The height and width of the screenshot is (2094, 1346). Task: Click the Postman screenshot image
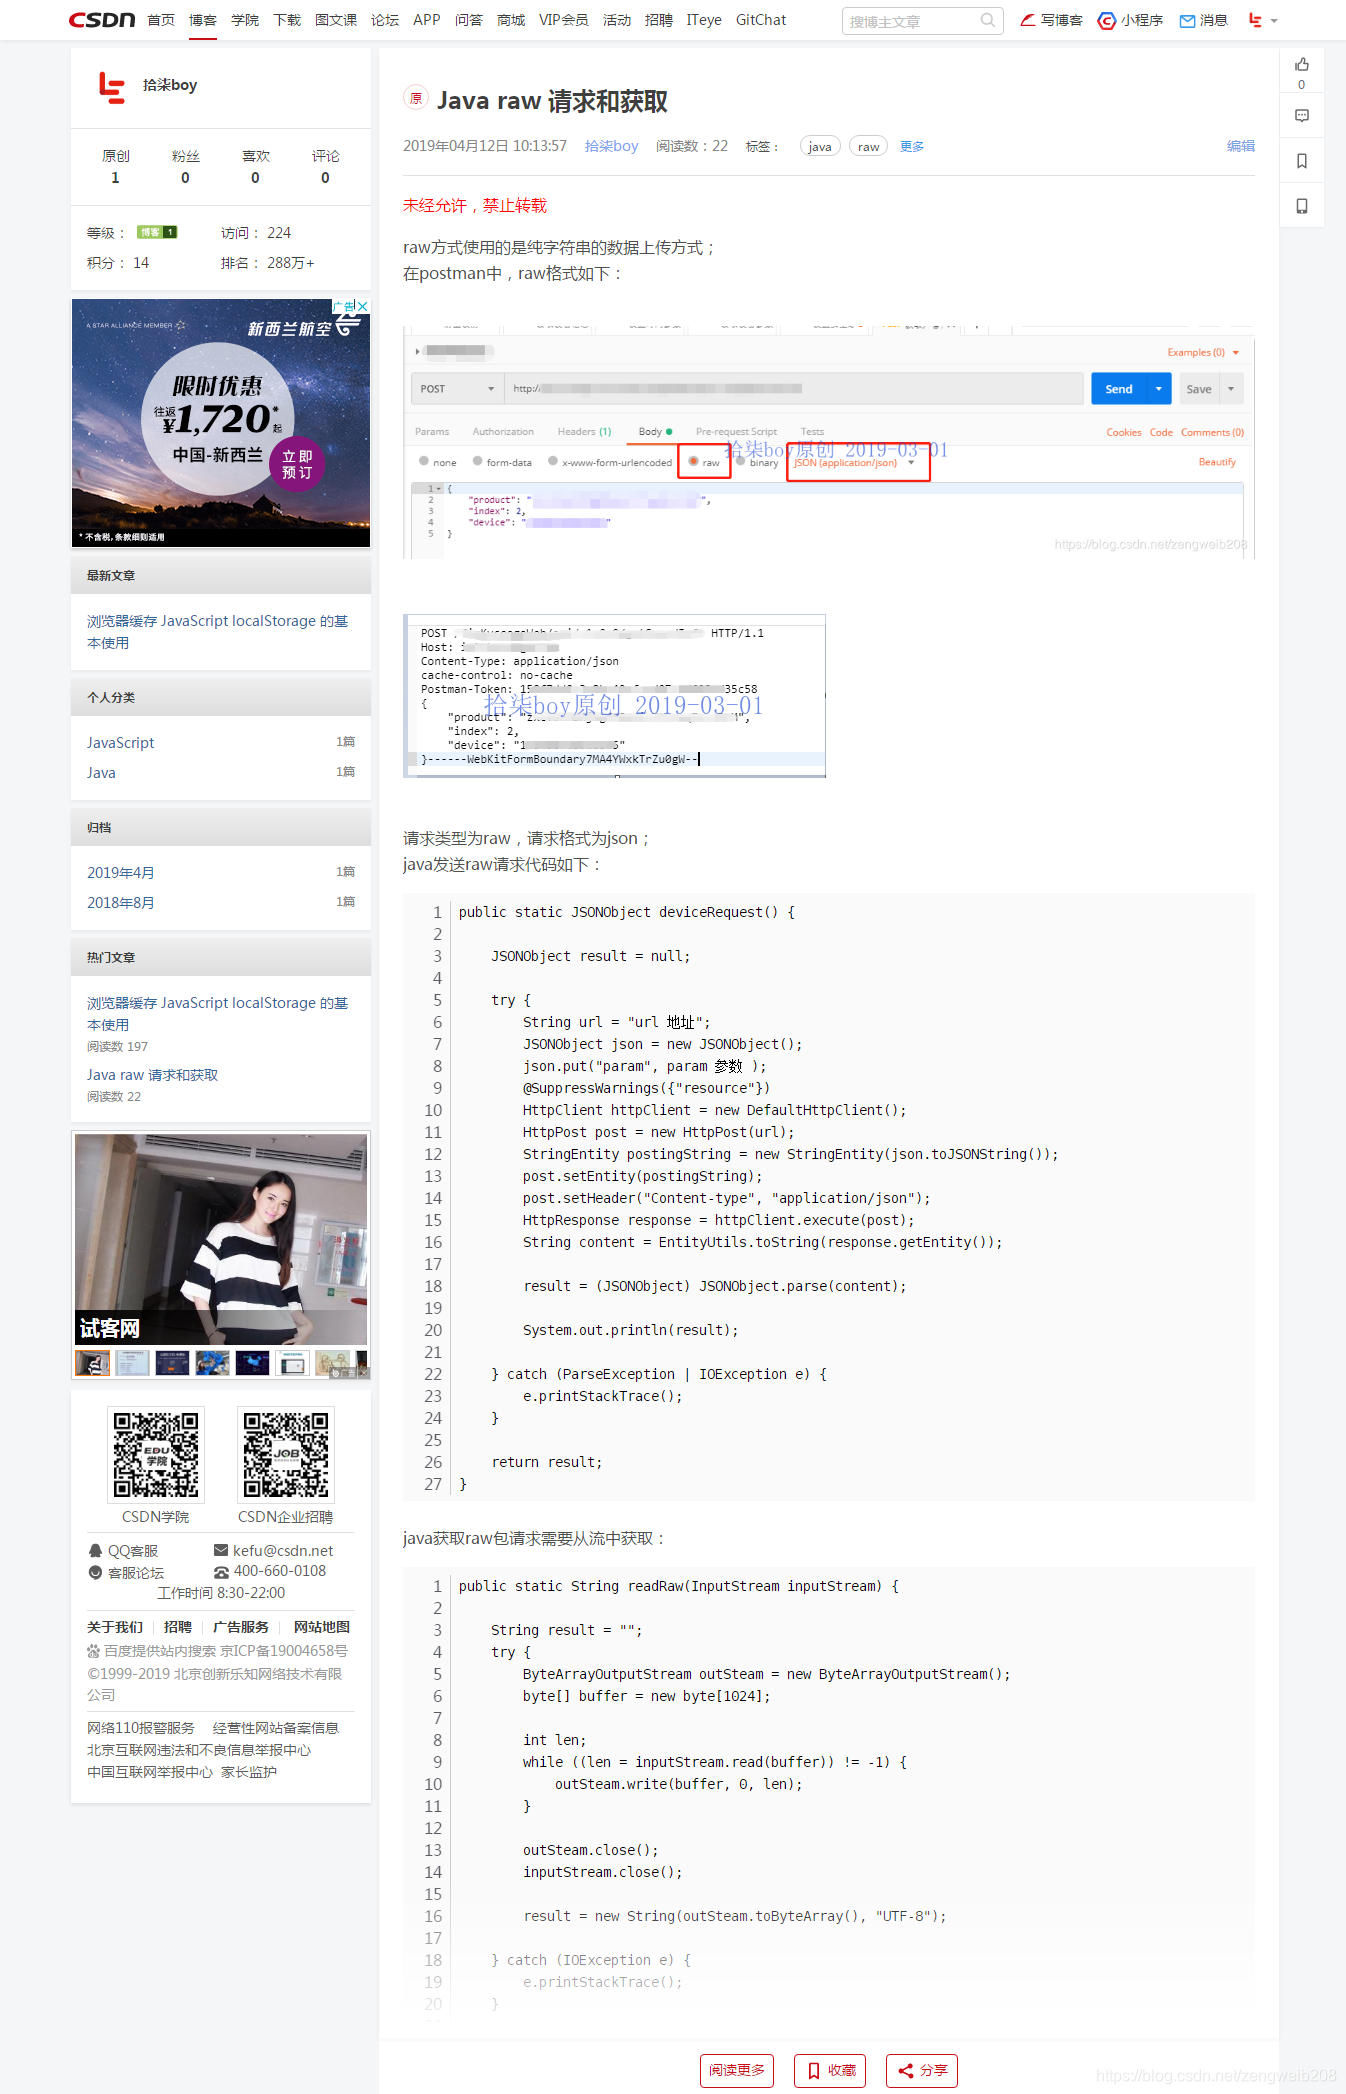click(x=828, y=441)
